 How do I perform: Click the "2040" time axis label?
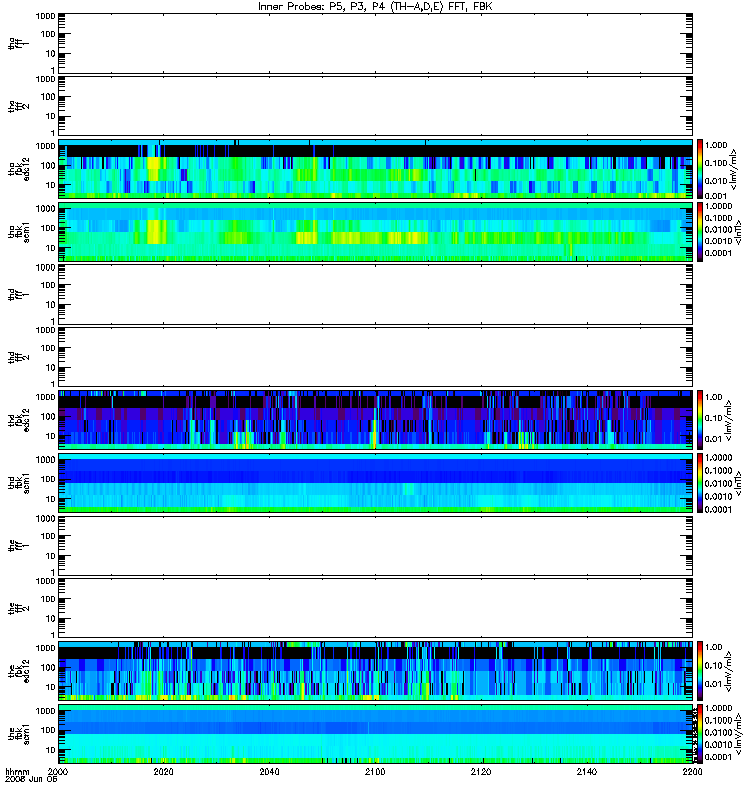point(269,771)
